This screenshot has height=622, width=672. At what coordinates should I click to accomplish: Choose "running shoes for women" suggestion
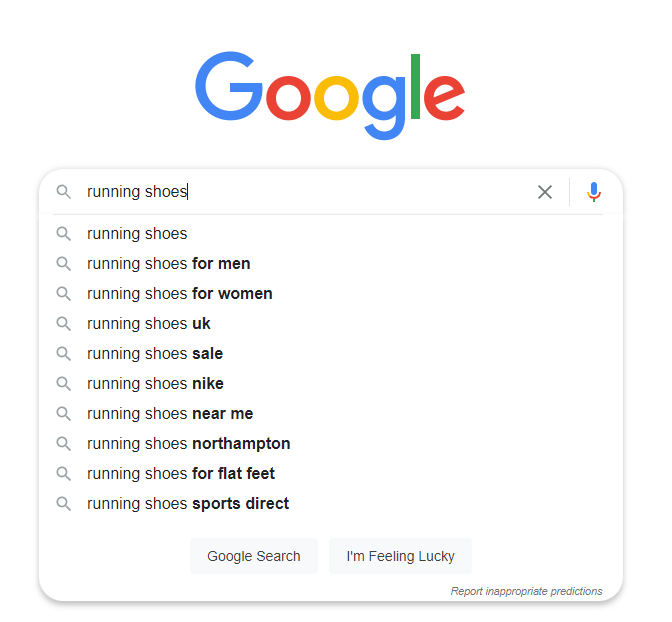point(180,294)
